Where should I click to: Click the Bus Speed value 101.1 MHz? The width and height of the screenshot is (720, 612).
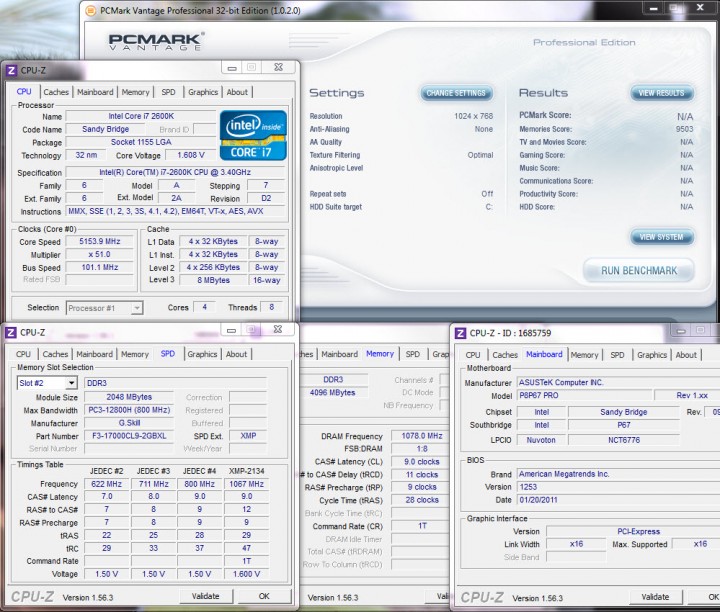[x=100, y=267]
